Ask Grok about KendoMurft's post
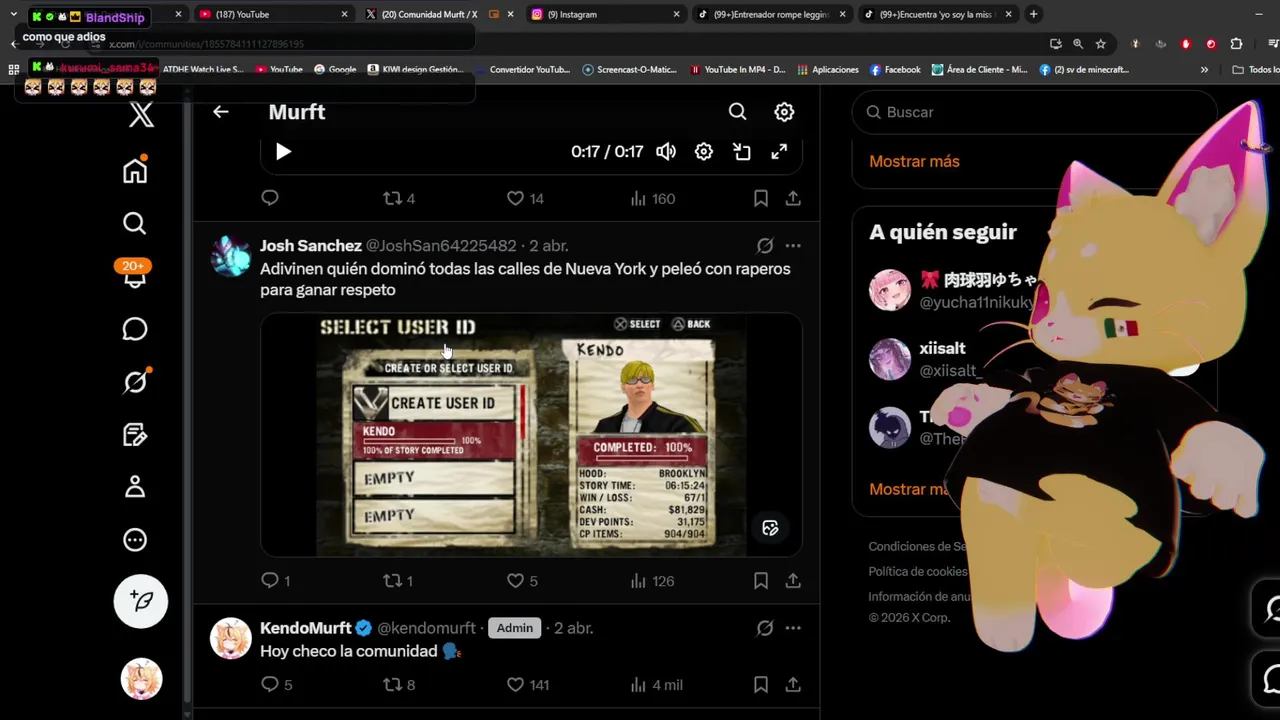The height and width of the screenshot is (720, 1280). click(765, 628)
